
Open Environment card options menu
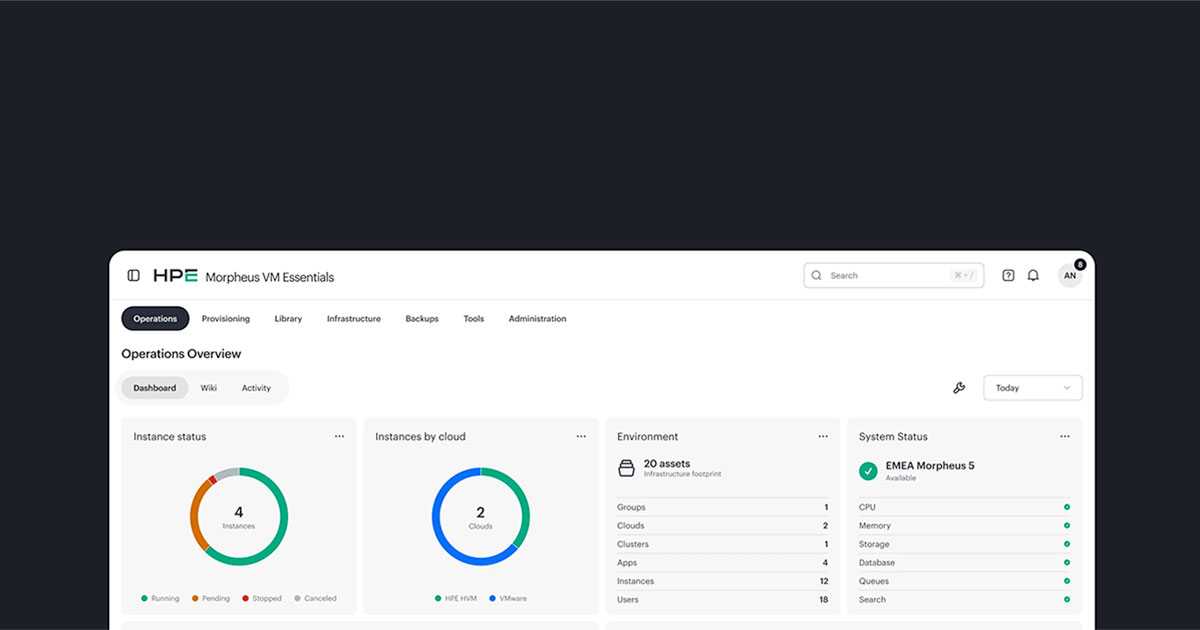coord(823,437)
